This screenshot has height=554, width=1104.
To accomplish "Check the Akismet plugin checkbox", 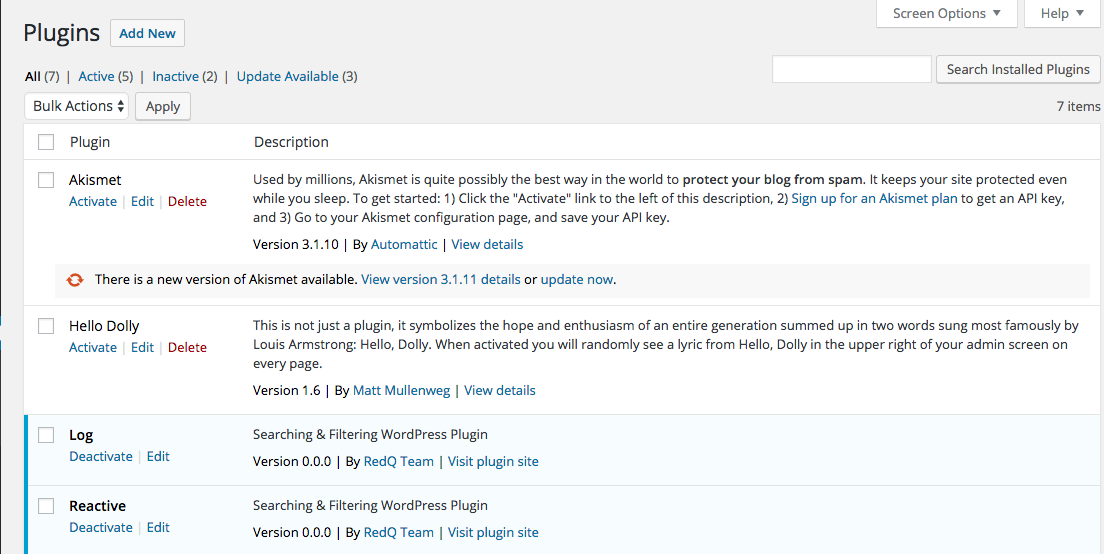I will click(x=46, y=180).
